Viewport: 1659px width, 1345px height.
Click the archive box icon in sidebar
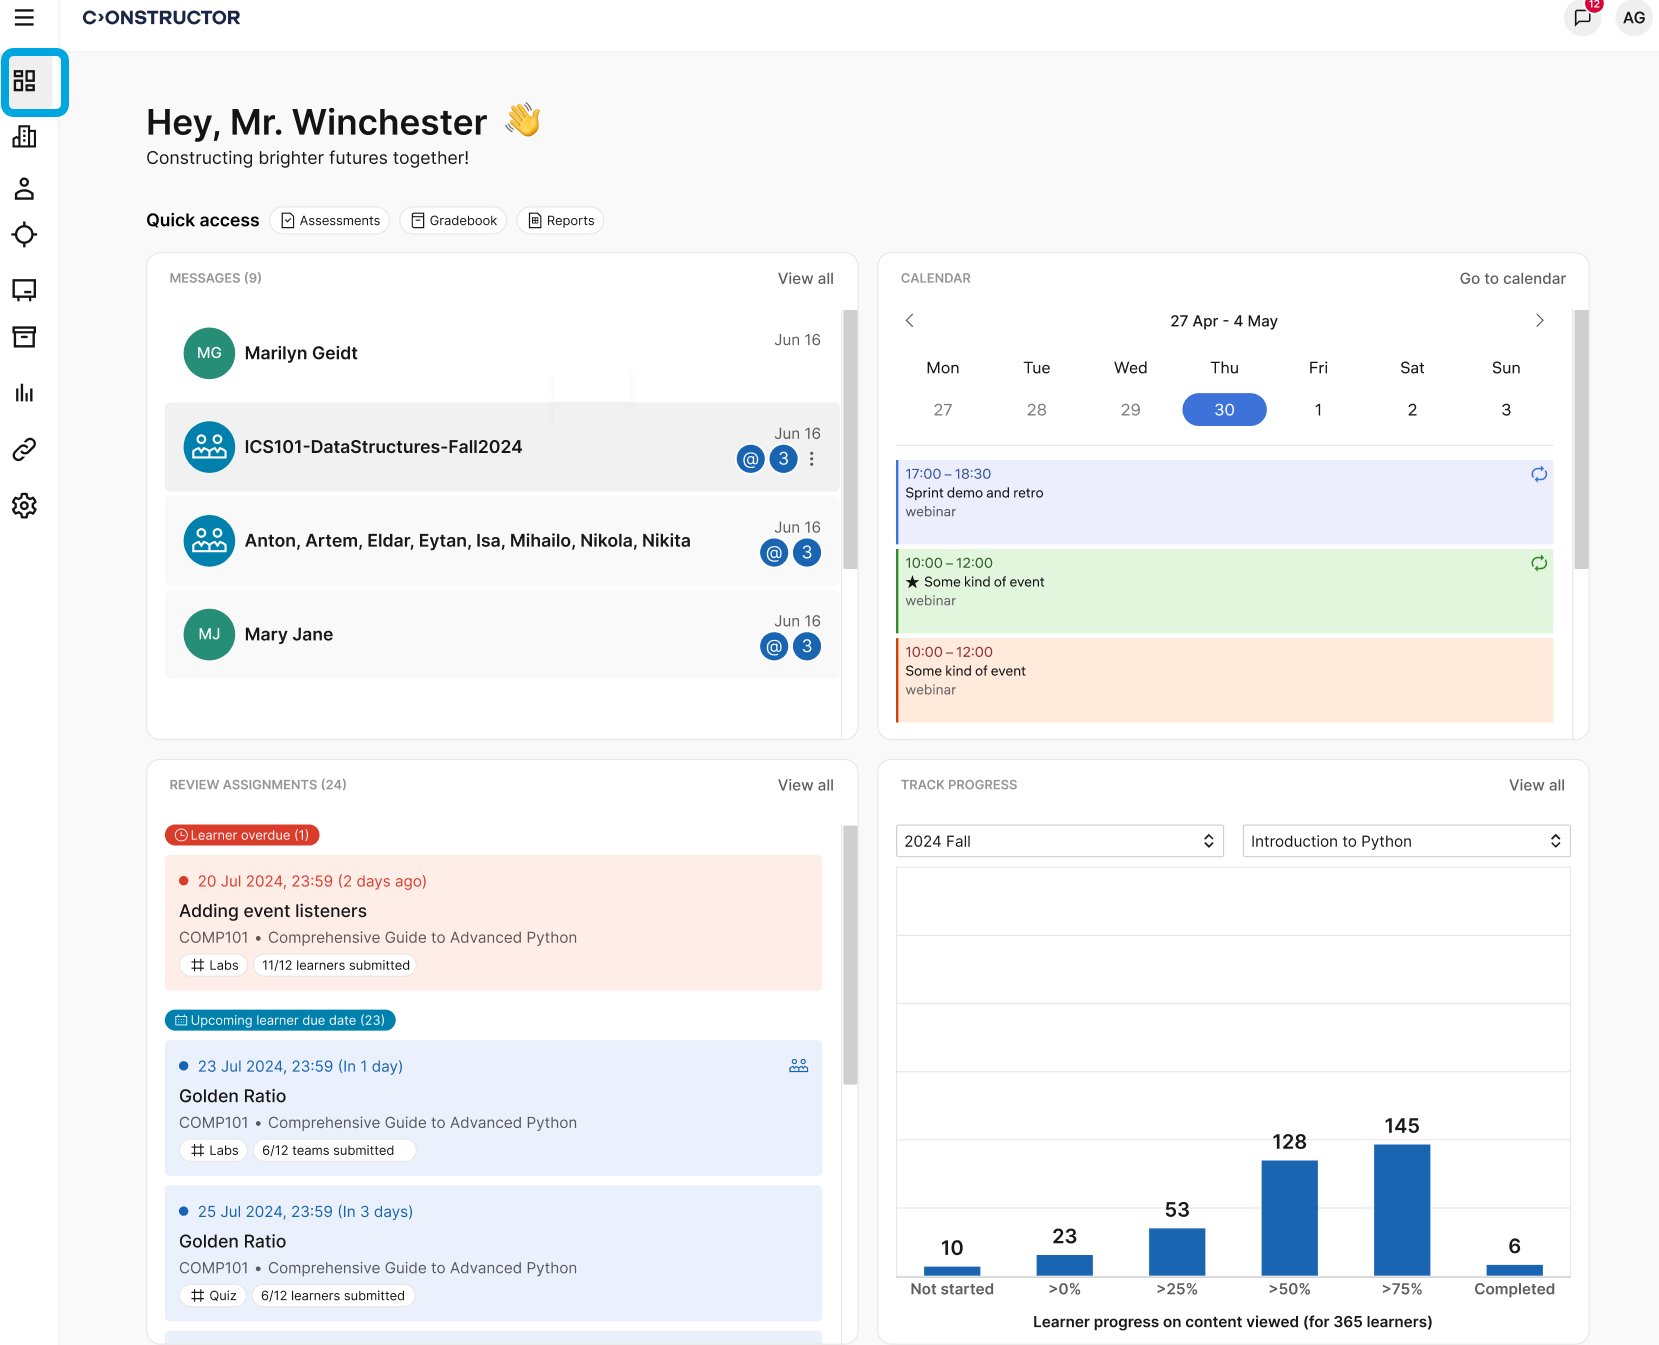[x=25, y=337]
